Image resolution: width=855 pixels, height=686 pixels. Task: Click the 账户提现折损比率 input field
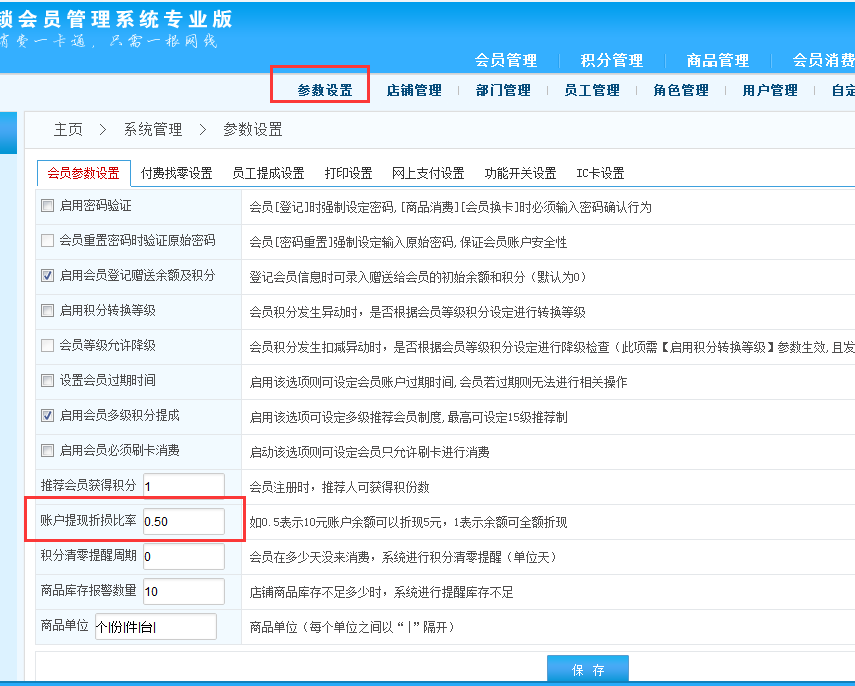tap(183, 521)
